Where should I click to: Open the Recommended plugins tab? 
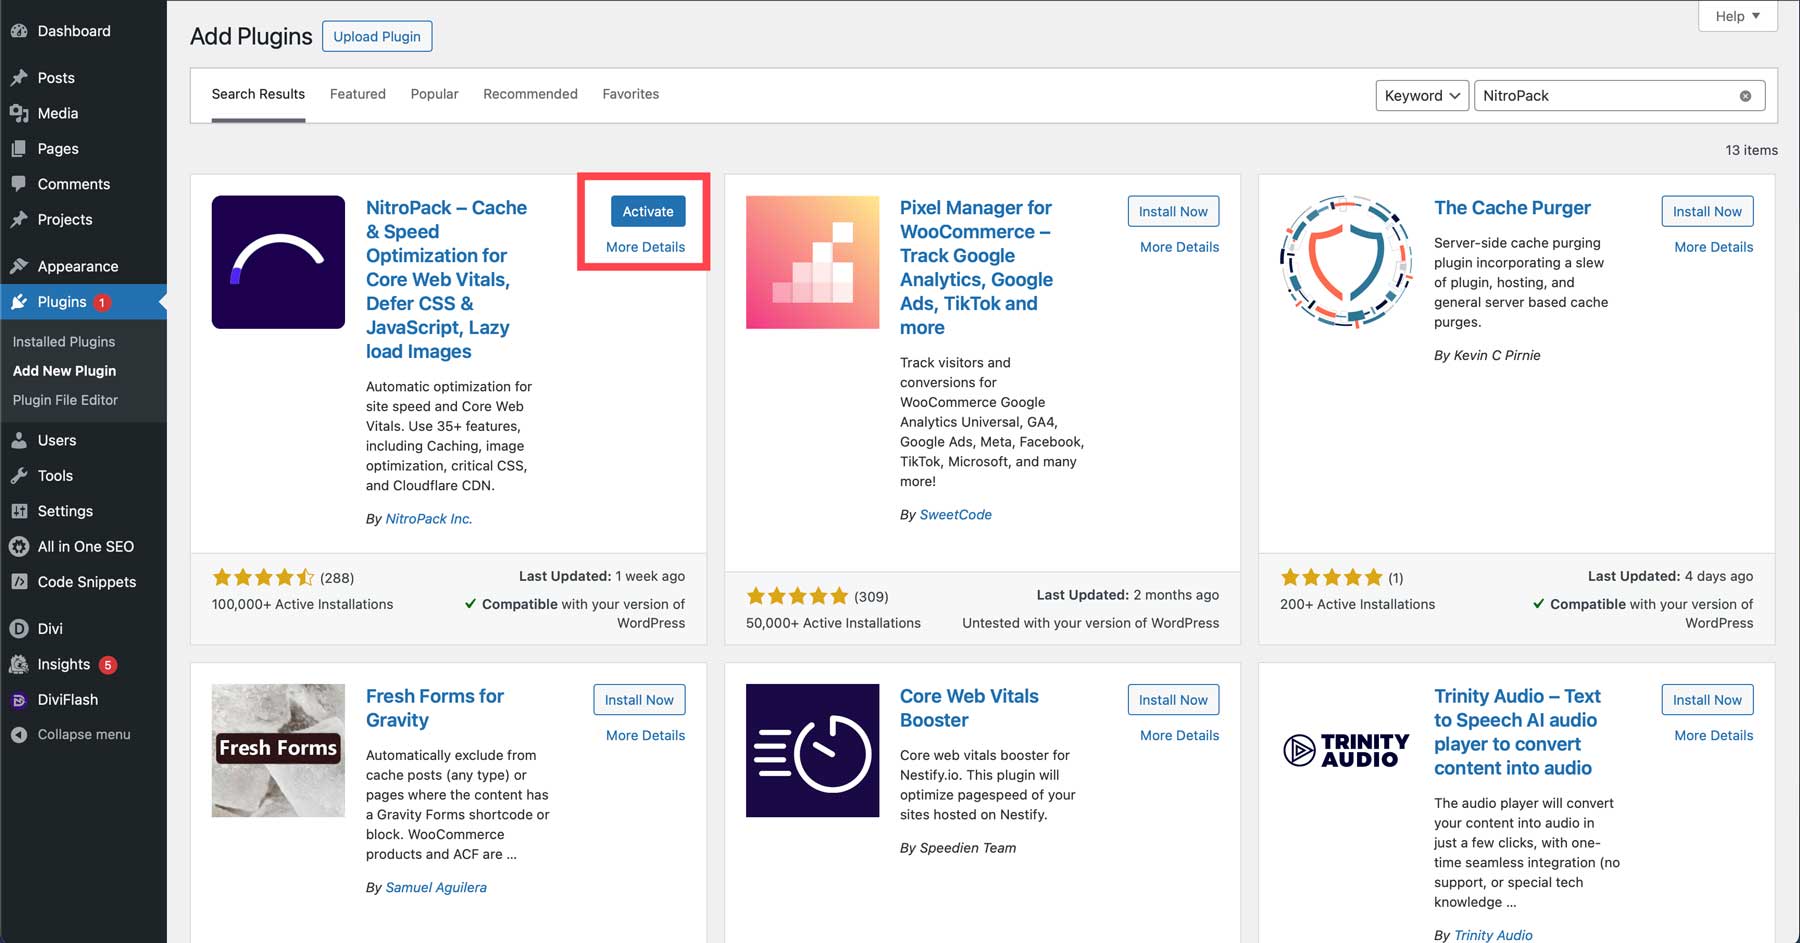point(530,94)
